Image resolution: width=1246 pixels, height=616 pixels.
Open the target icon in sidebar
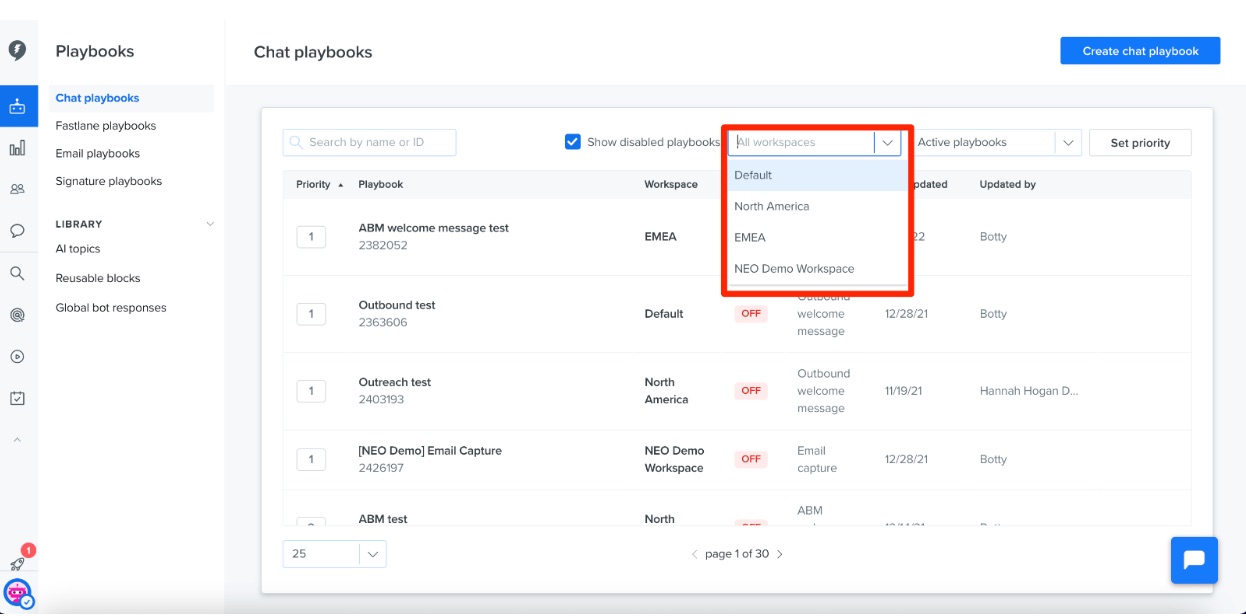tap(17, 315)
